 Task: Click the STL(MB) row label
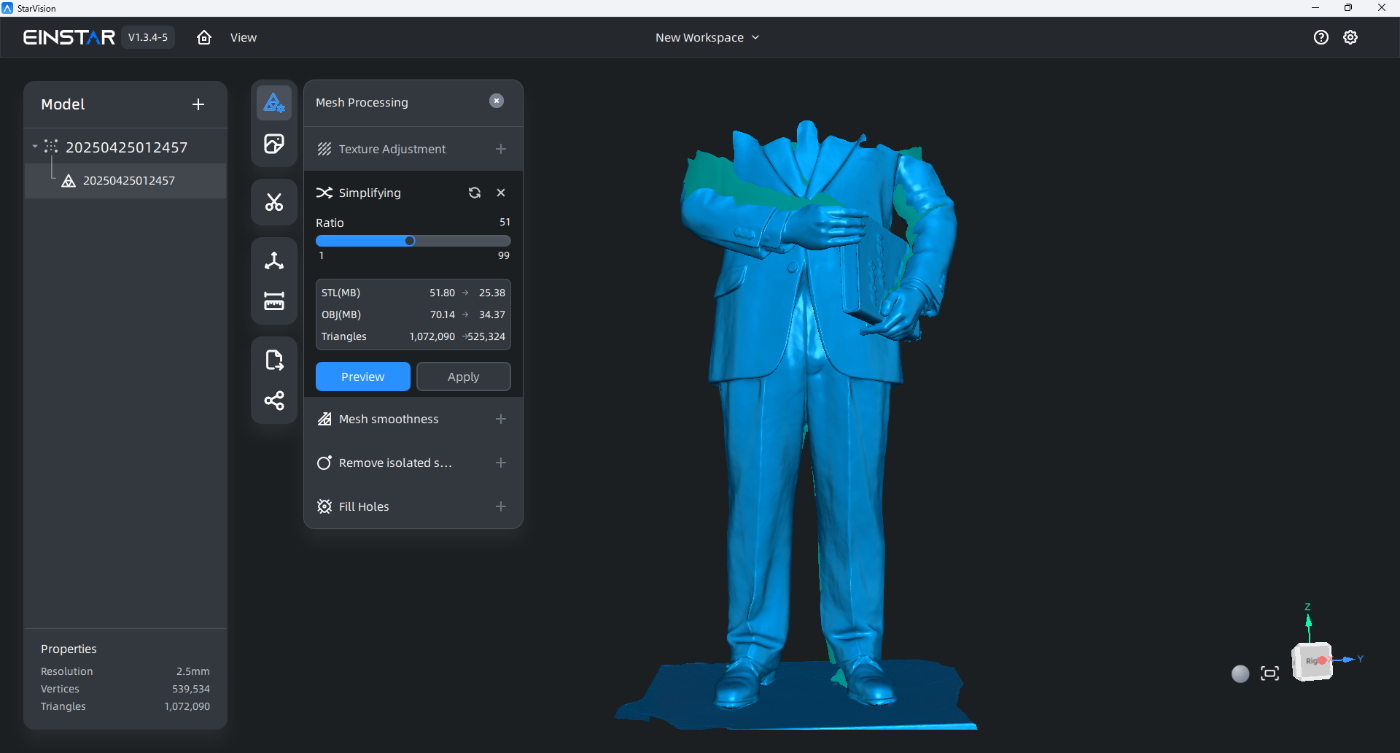pos(341,293)
